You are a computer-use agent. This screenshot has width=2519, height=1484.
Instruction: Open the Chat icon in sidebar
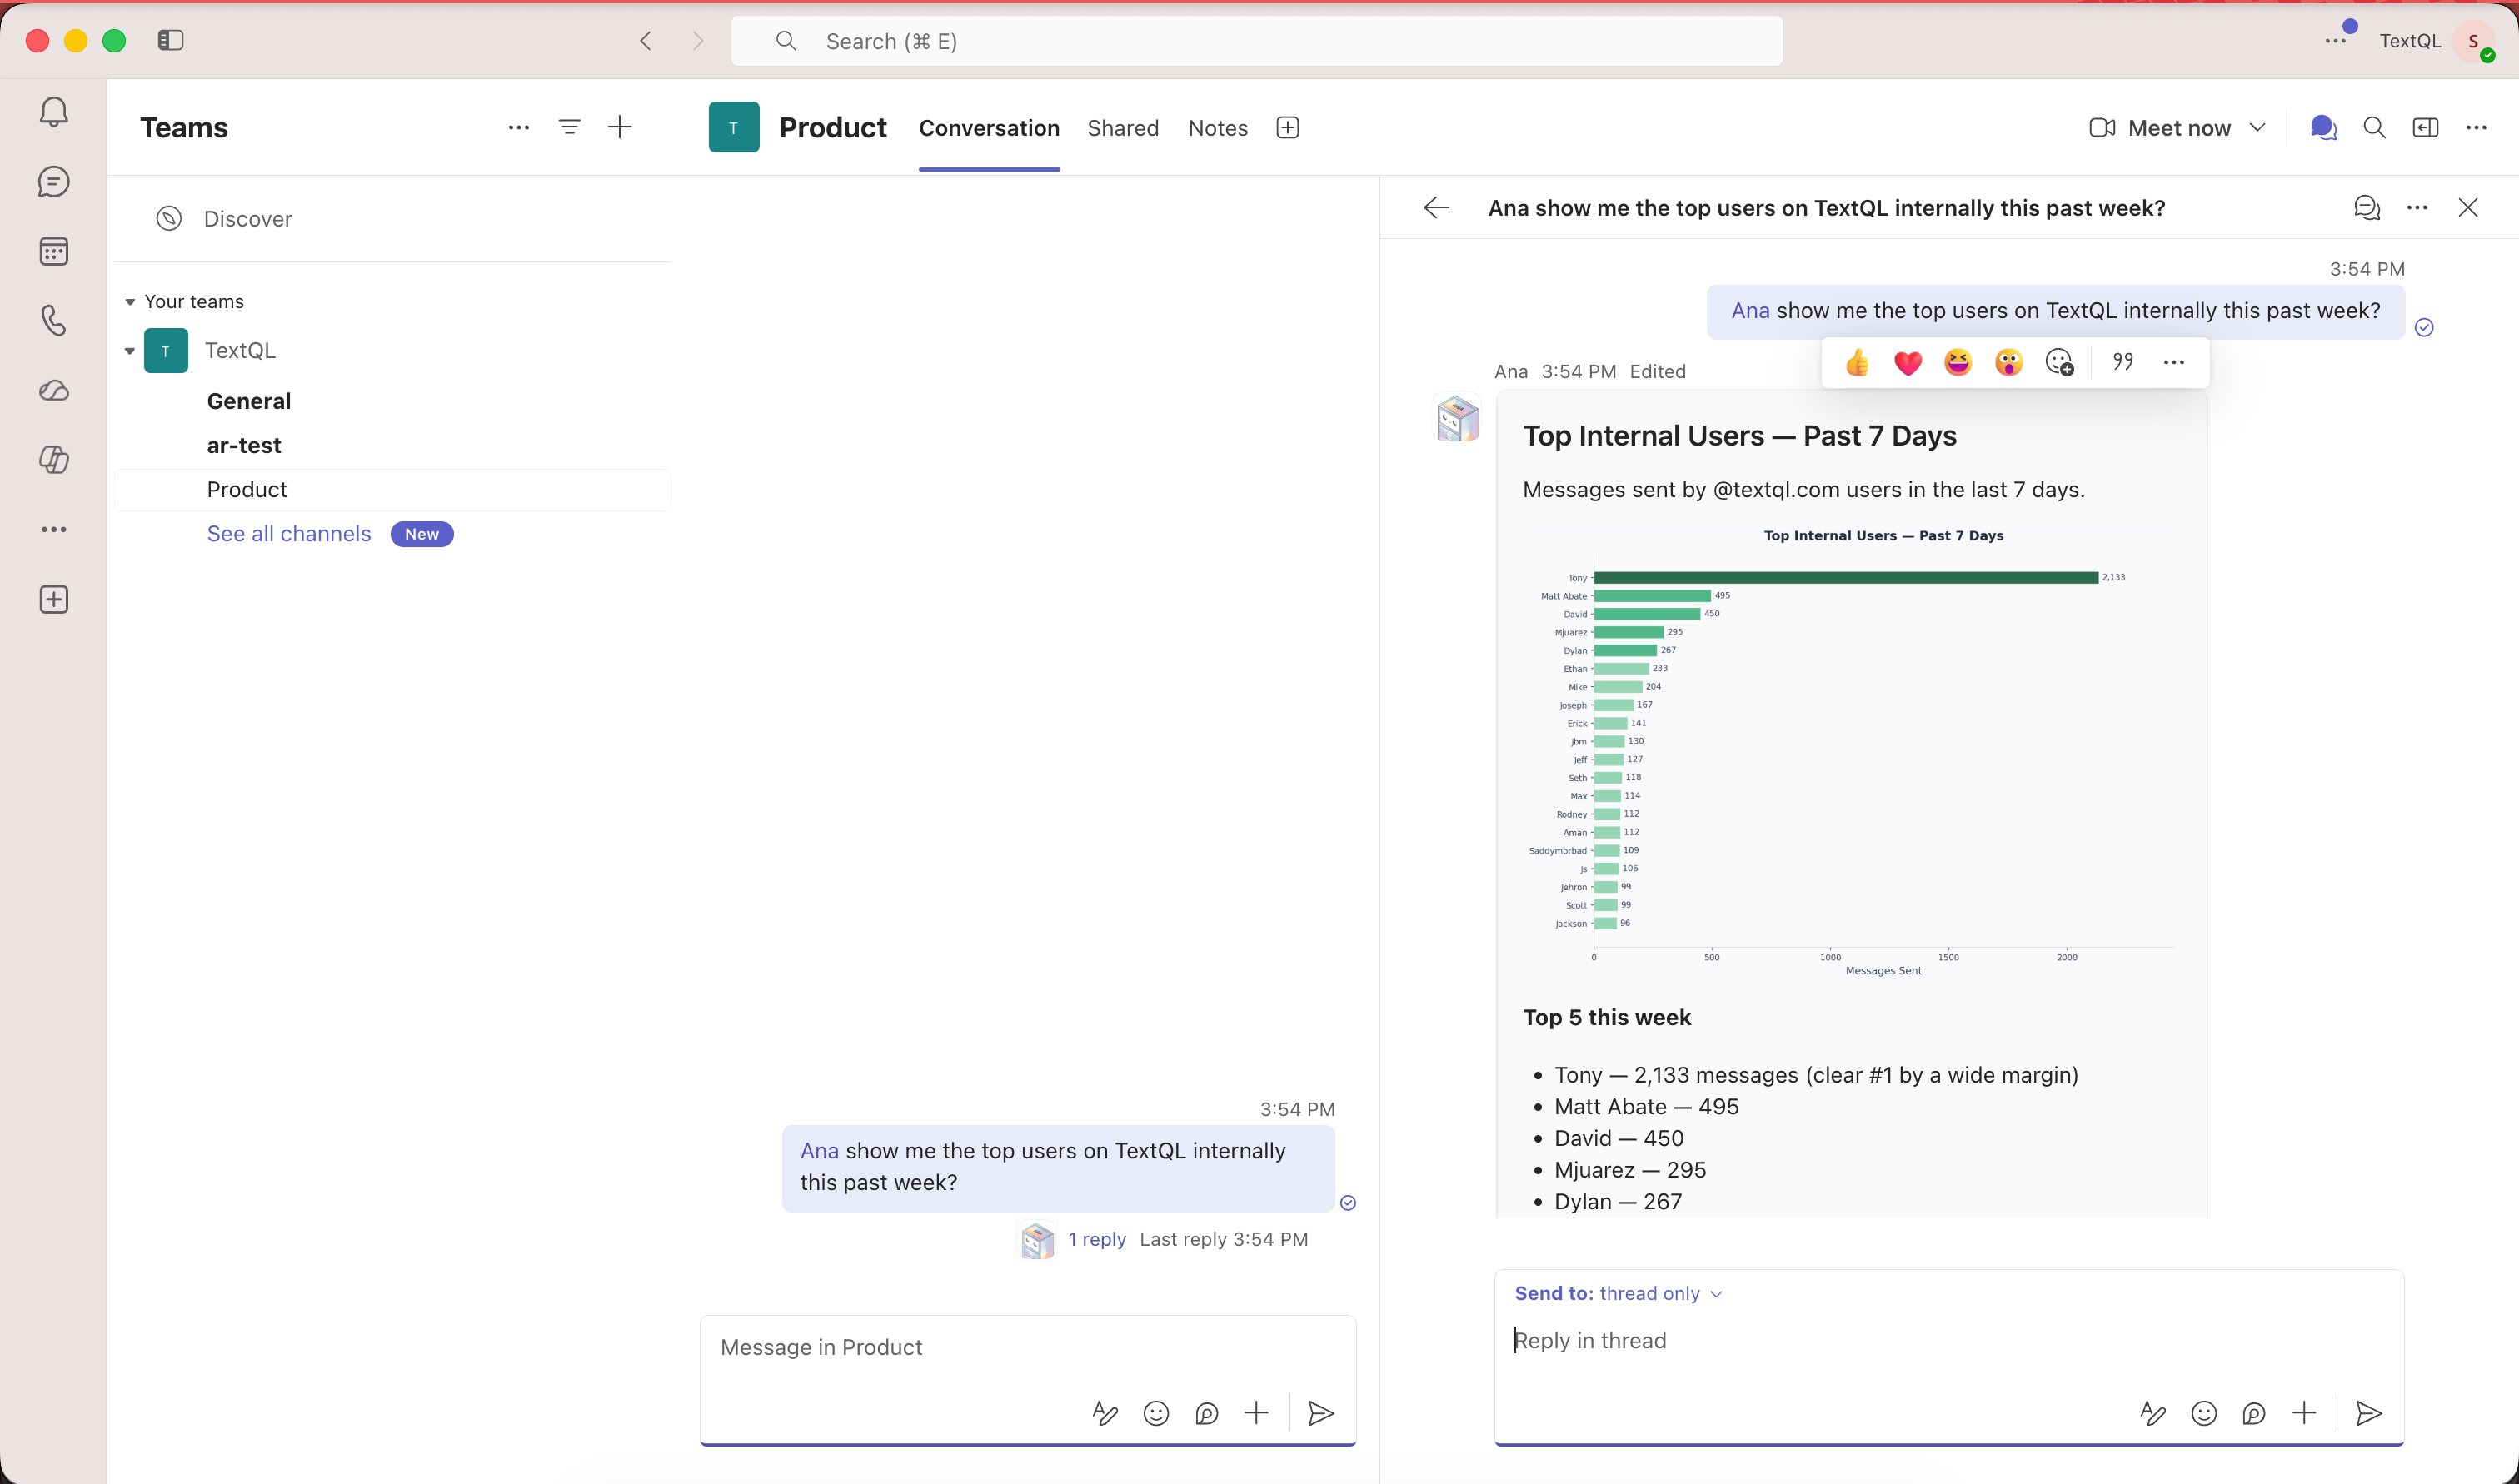pos(54,181)
